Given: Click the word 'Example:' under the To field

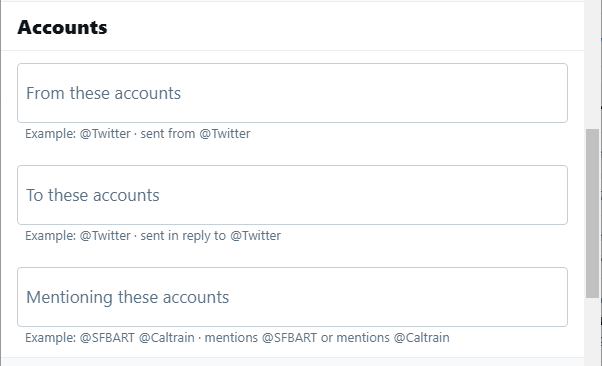Looking at the screenshot, I should (x=50, y=235).
